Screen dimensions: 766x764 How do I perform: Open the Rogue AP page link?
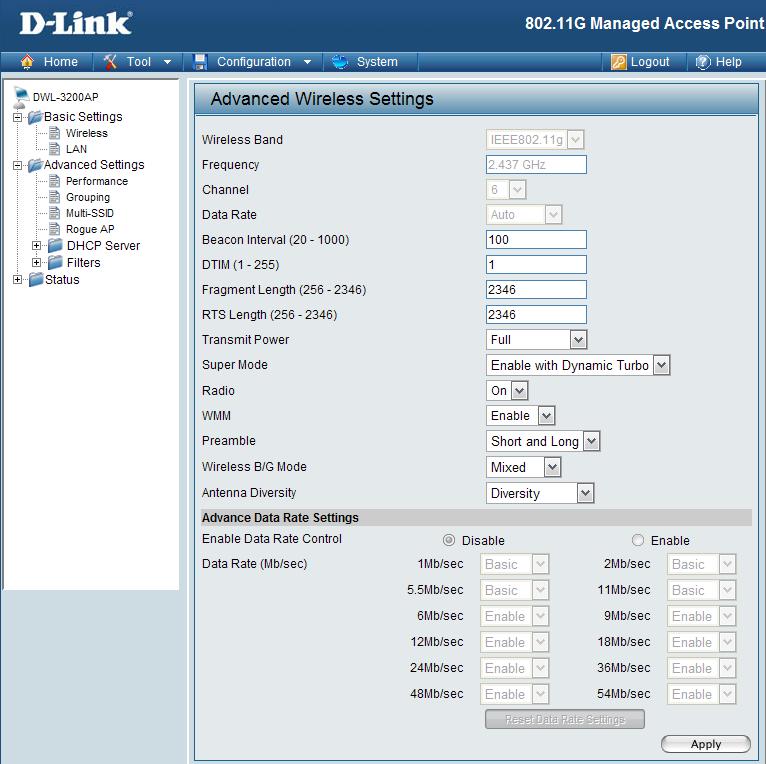click(90, 229)
